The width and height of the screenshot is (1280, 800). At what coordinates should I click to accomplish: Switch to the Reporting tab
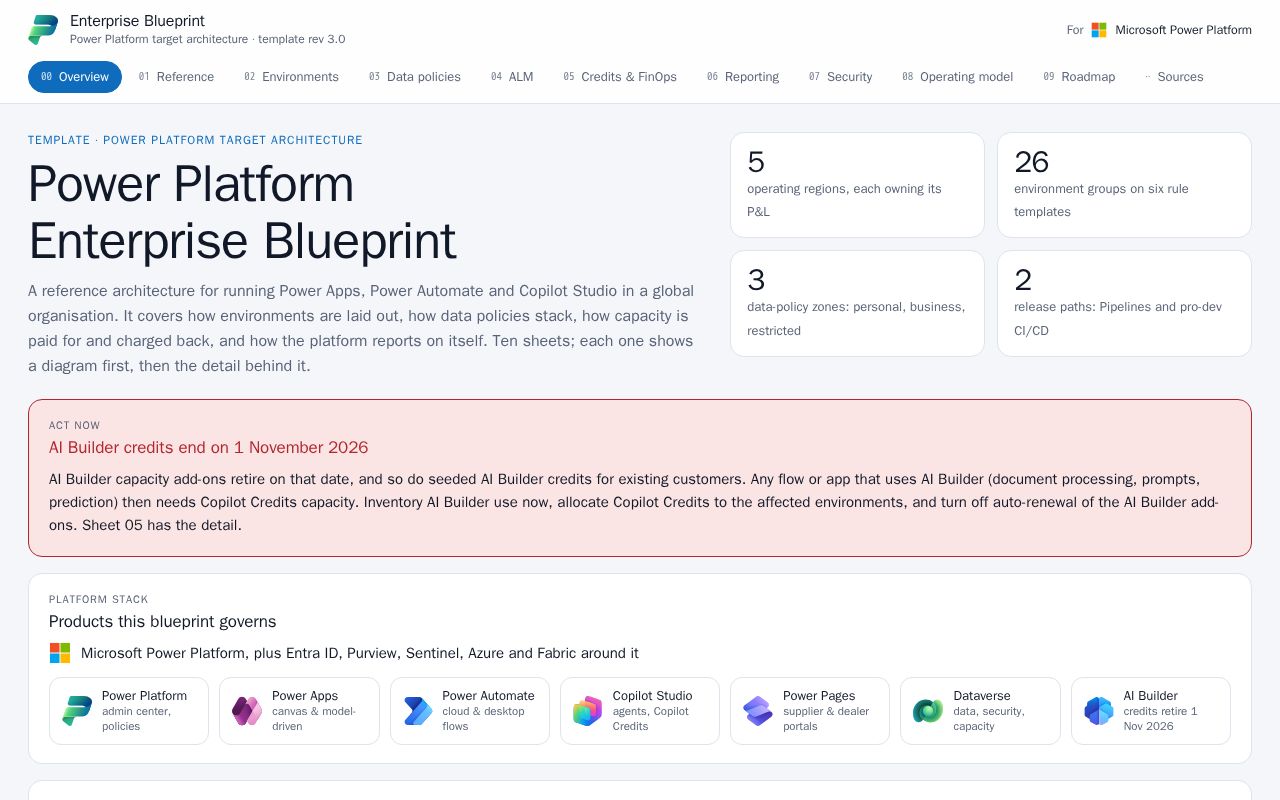pyautogui.click(x=743, y=77)
